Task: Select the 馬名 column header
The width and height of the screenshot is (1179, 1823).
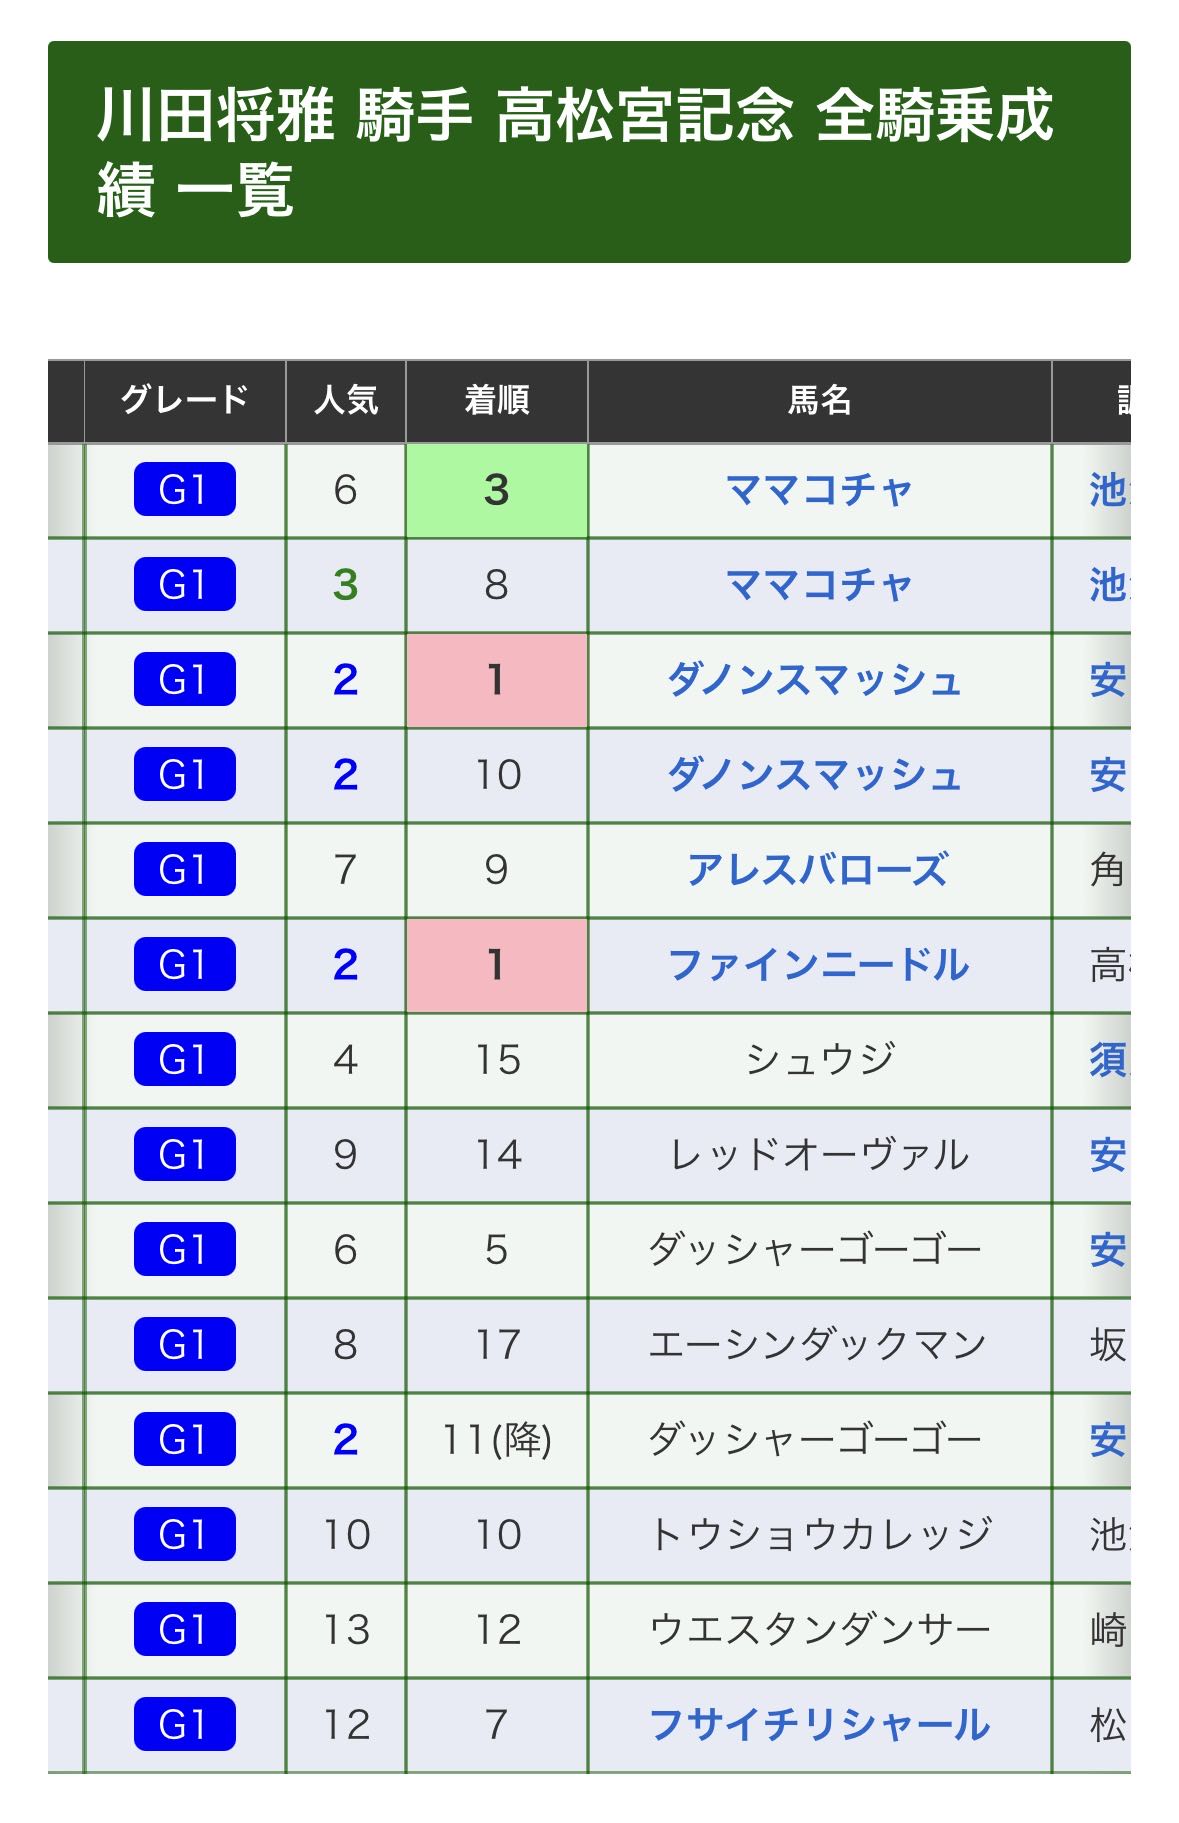Action: tap(818, 400)
